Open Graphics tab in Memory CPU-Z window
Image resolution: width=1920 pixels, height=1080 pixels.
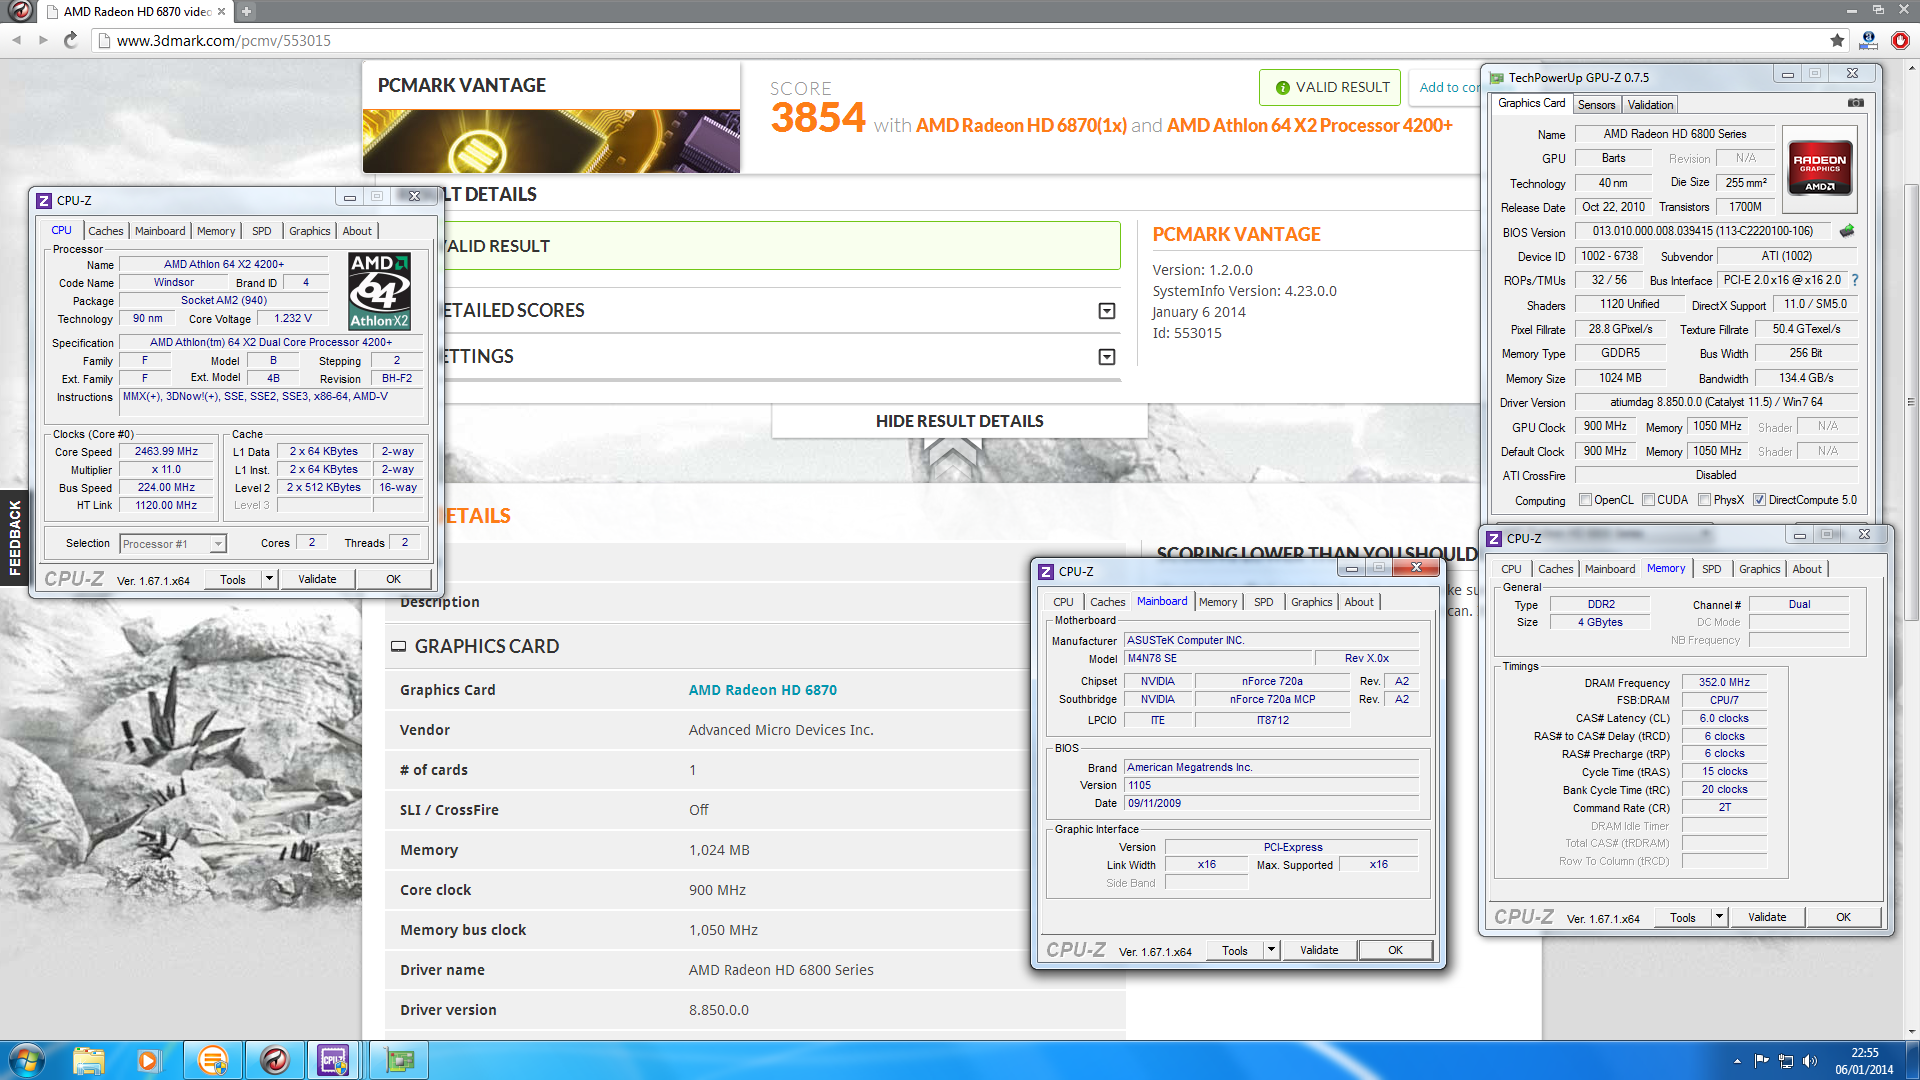coord(1759,569)
